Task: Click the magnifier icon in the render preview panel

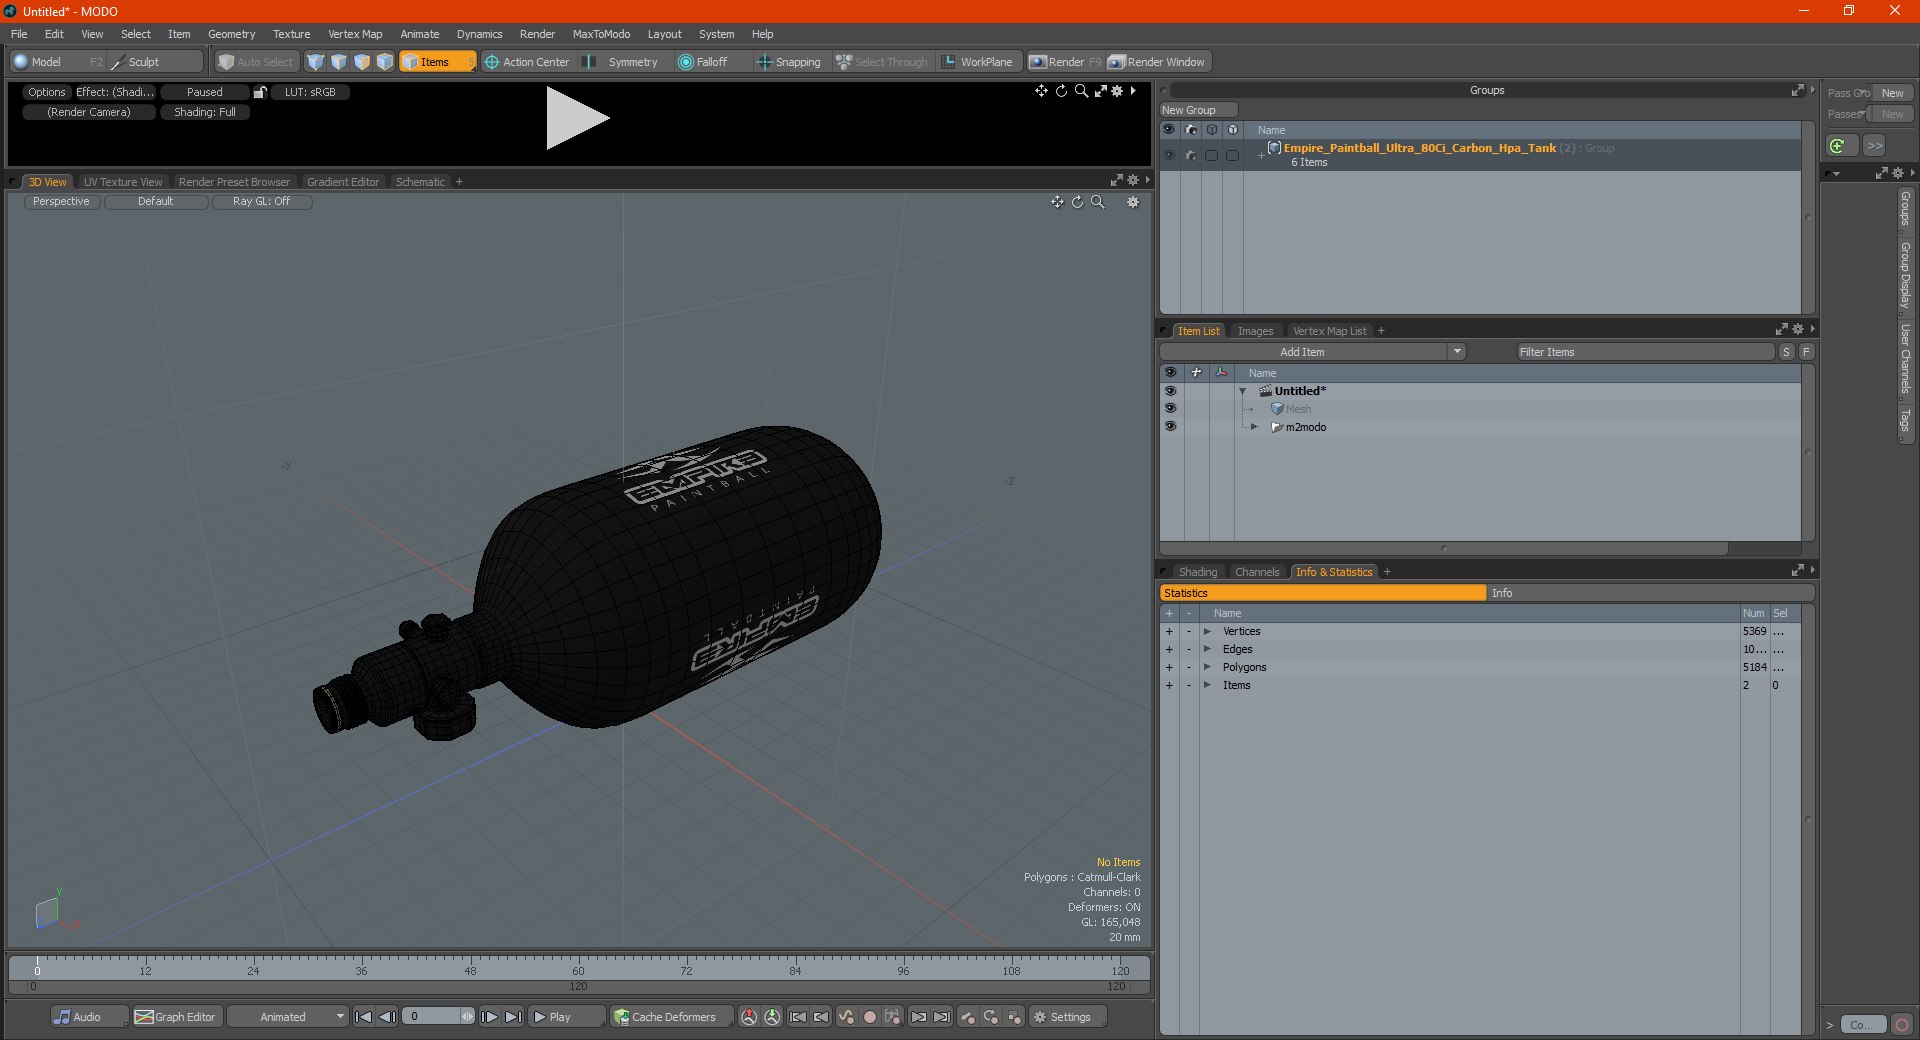Action: [1081, 91]
